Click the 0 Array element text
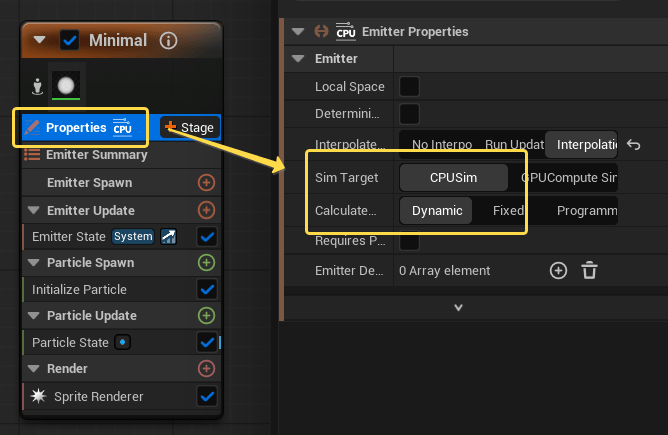The width and height of the screenshot is (668, 435). tap(444, 271)
